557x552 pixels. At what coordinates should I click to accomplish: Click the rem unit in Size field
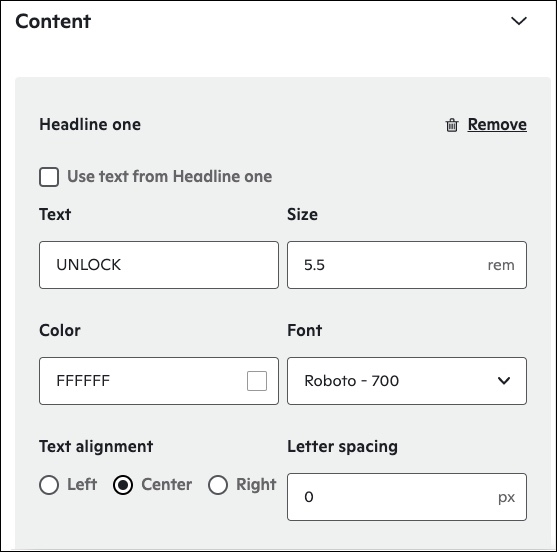[x=501, y=265]
